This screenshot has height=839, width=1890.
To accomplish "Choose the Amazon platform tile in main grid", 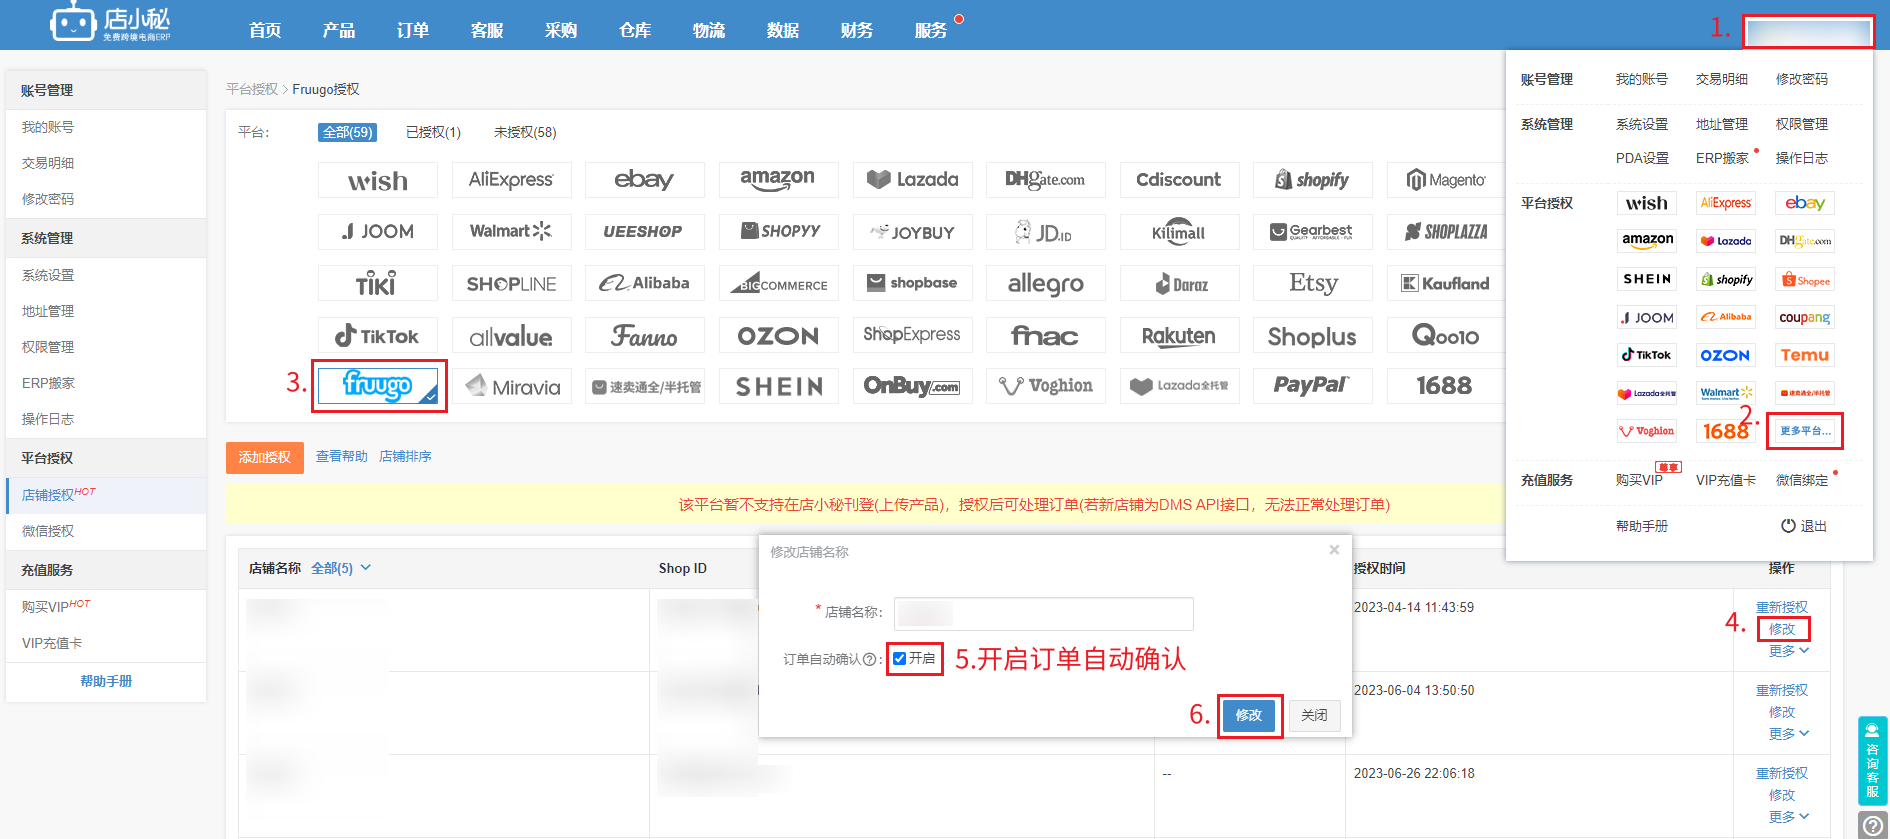I will 778,180.
